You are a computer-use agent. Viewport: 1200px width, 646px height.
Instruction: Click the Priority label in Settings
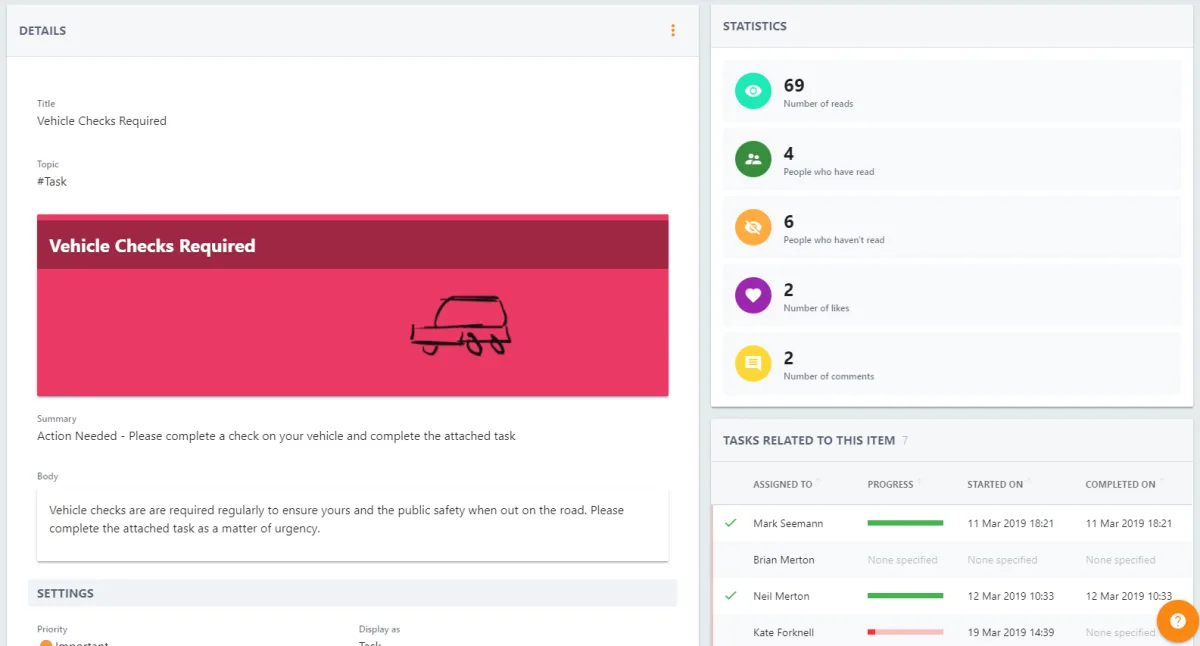tap(52, 630)
